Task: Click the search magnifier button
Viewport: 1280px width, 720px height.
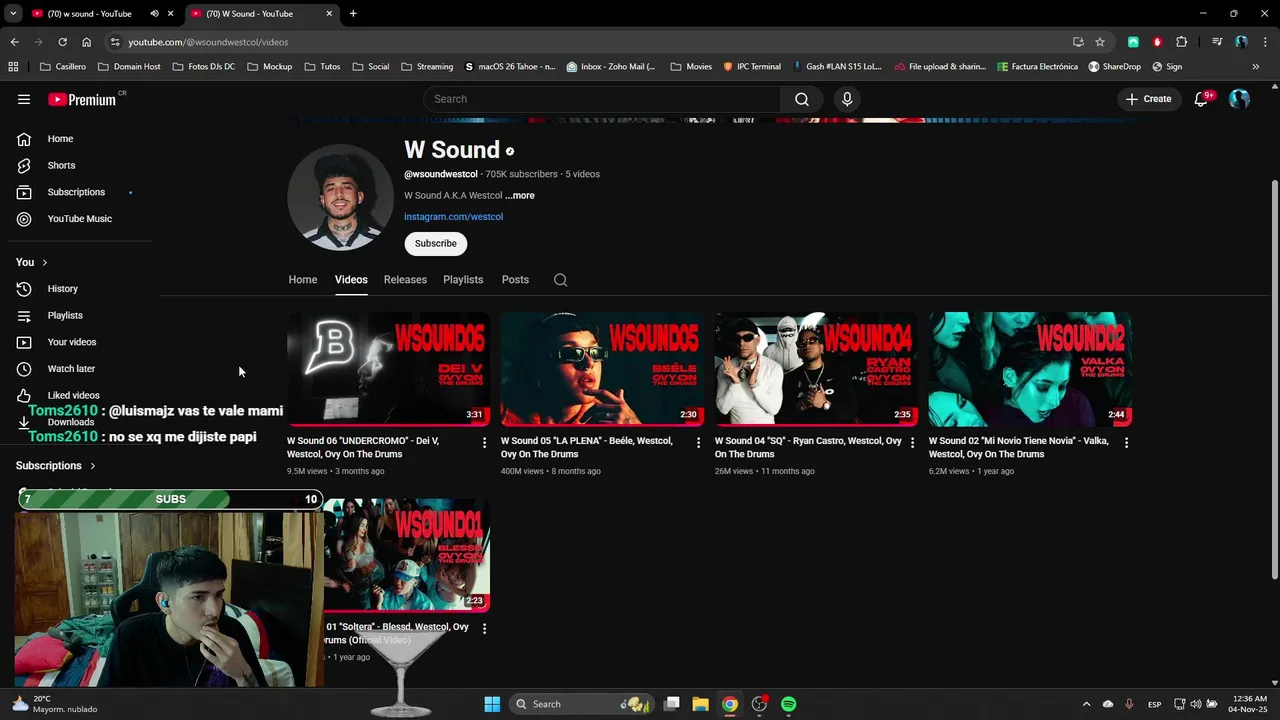Action: pyautogui.click(x=802, y=99)
